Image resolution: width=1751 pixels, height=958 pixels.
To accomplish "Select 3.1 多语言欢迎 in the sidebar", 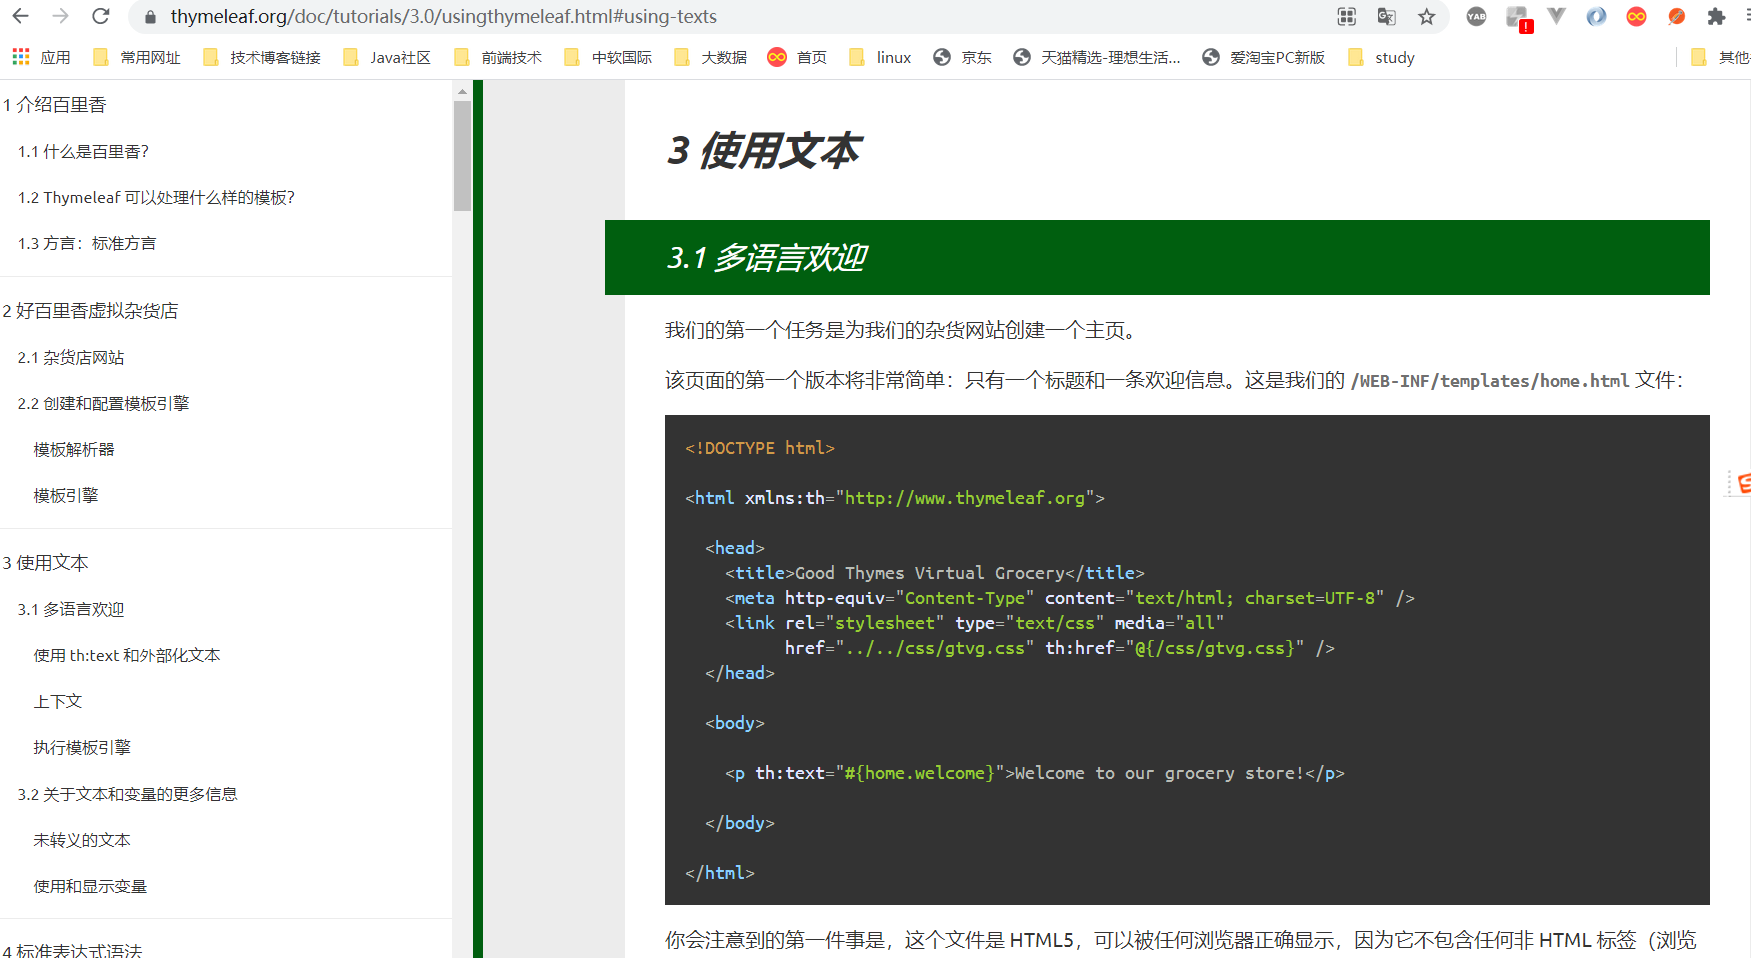I will click(x=71, y=610).
